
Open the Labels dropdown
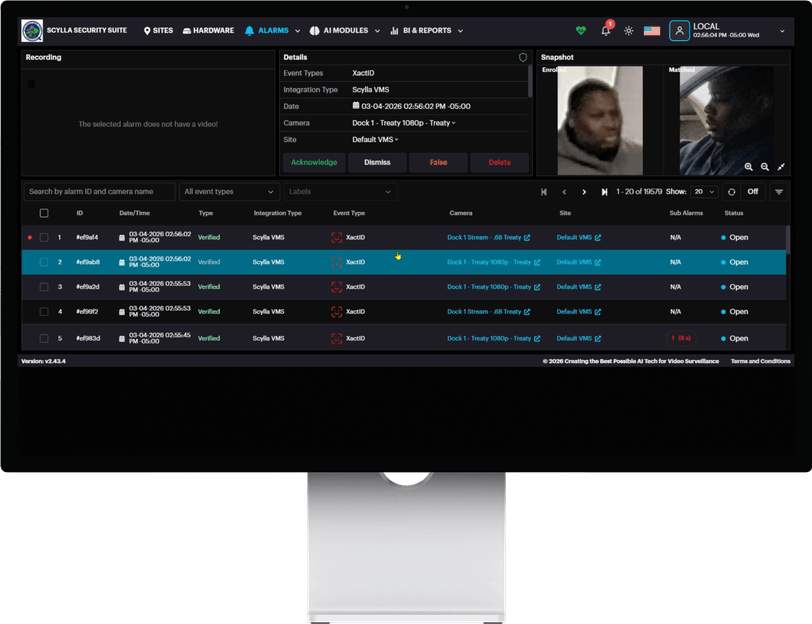[340, 192]
